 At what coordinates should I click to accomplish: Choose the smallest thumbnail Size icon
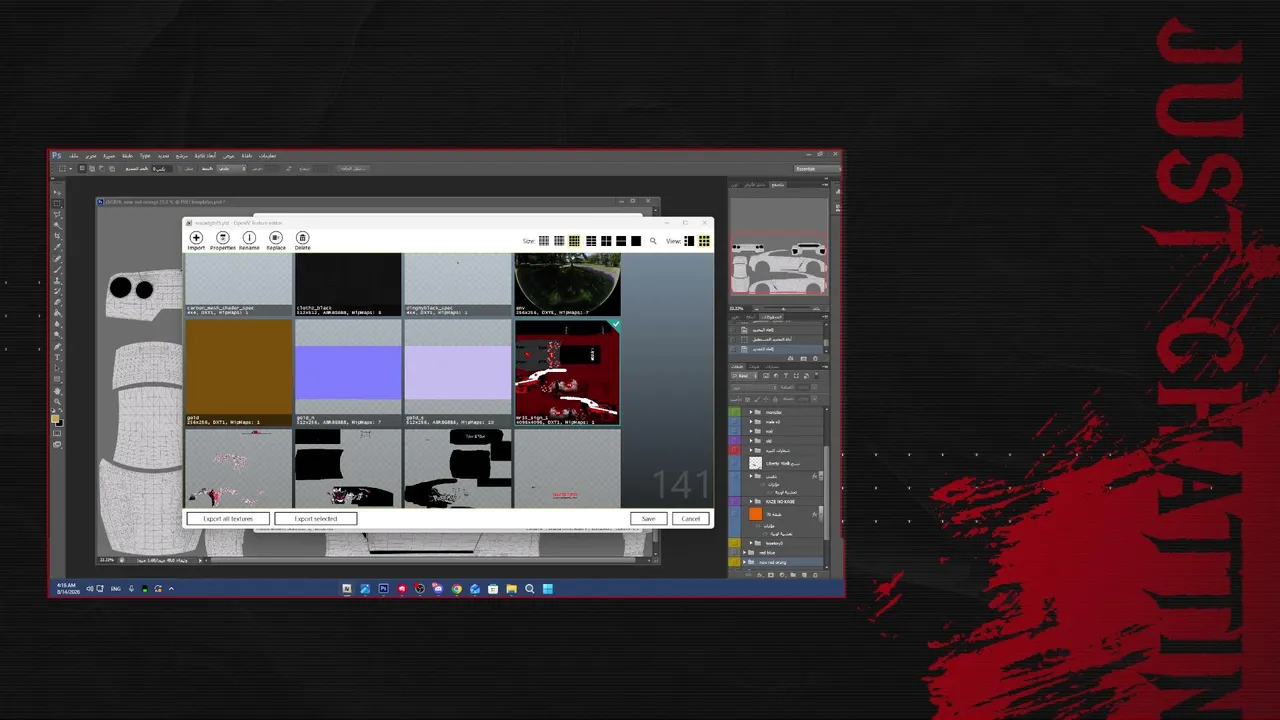coord(544,241)
